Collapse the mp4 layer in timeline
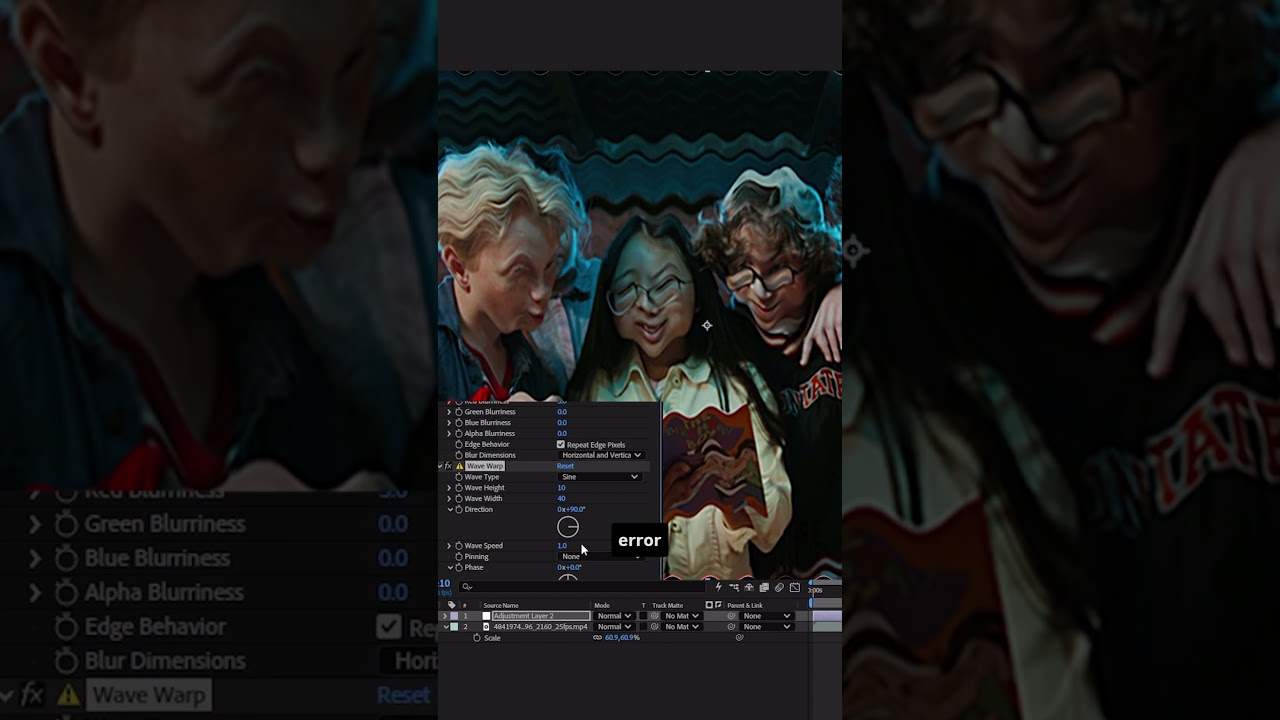Viewport: 1280px width, 720px height. [446, 627]
